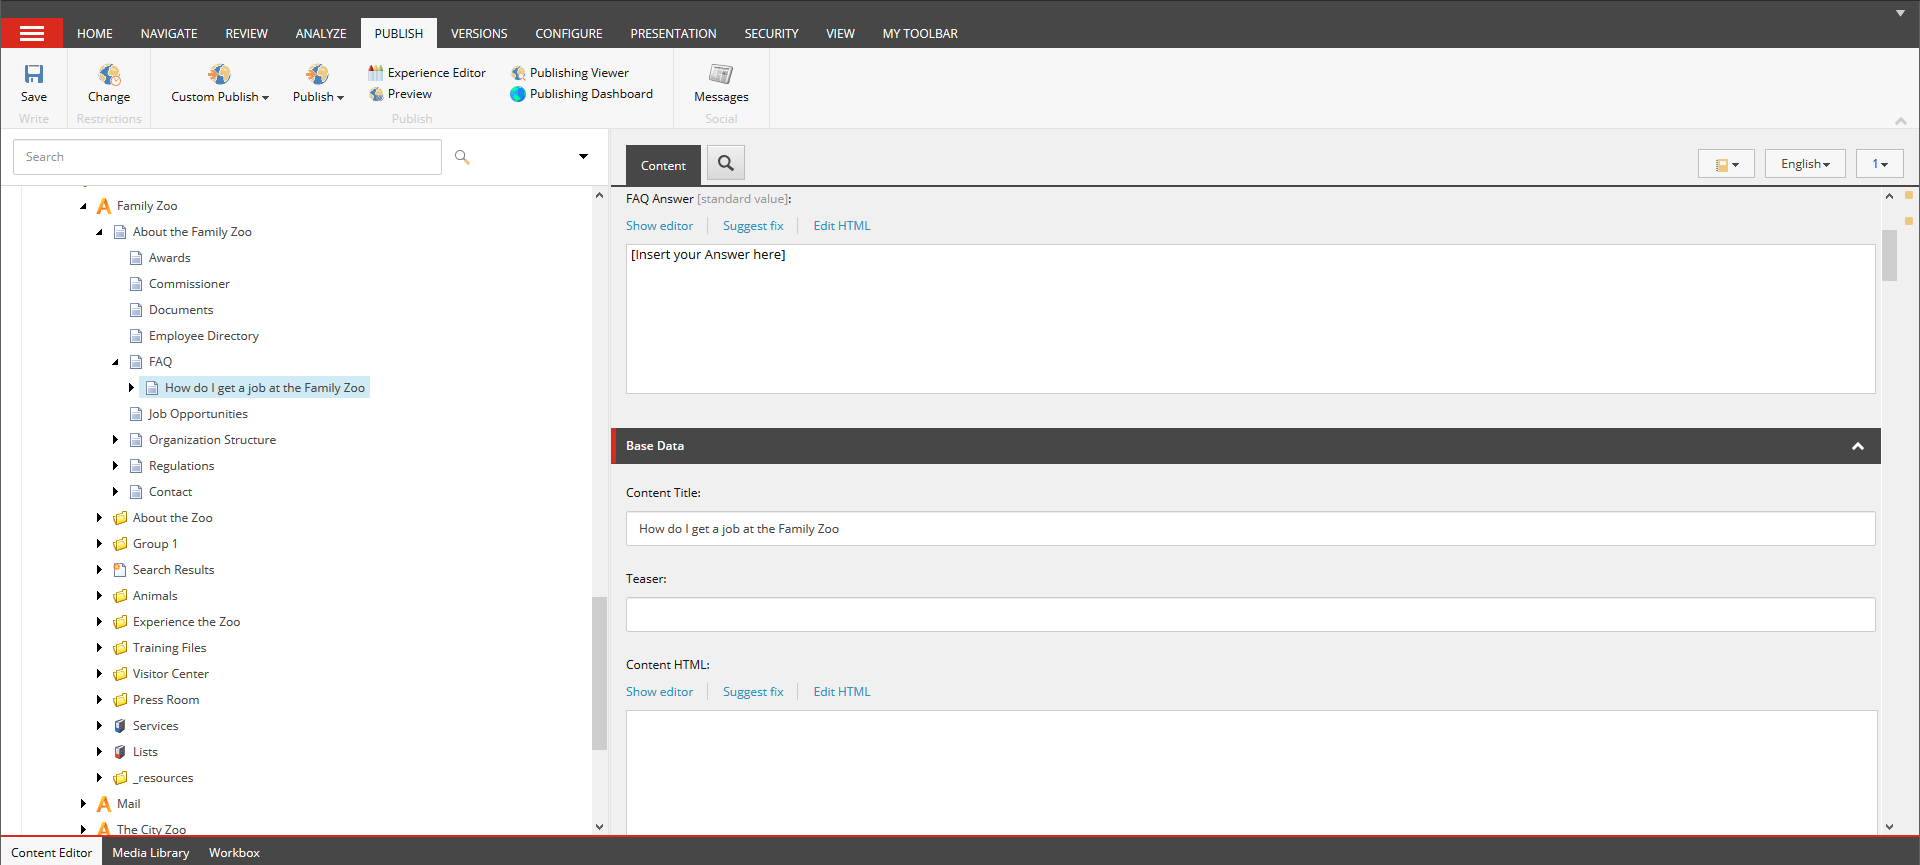Click Suggest fix under Content HTML
Viewport: 1920px width, 865px height.
[753, 692]
